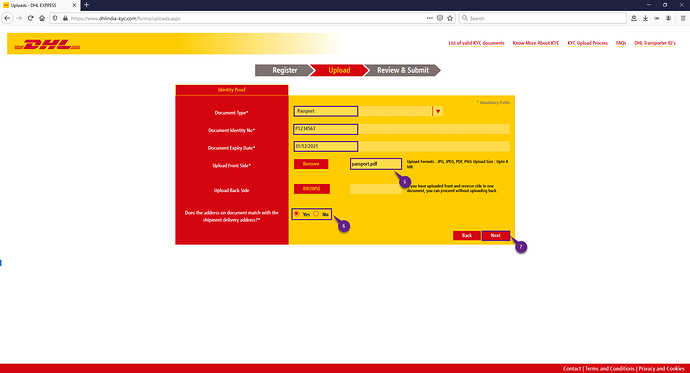The width and height of the screenshot is (690, 373).
Task: Select the Identity Proof tab
Action: [231, 90]
